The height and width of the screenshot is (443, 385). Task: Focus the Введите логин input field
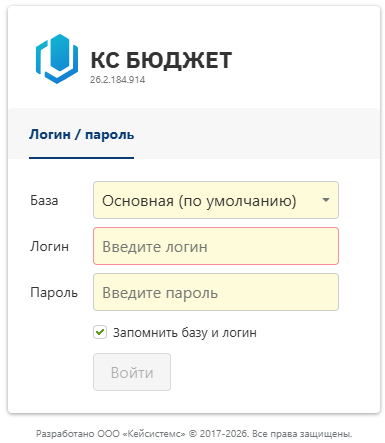pyautogui.click(x=216, y=246)
